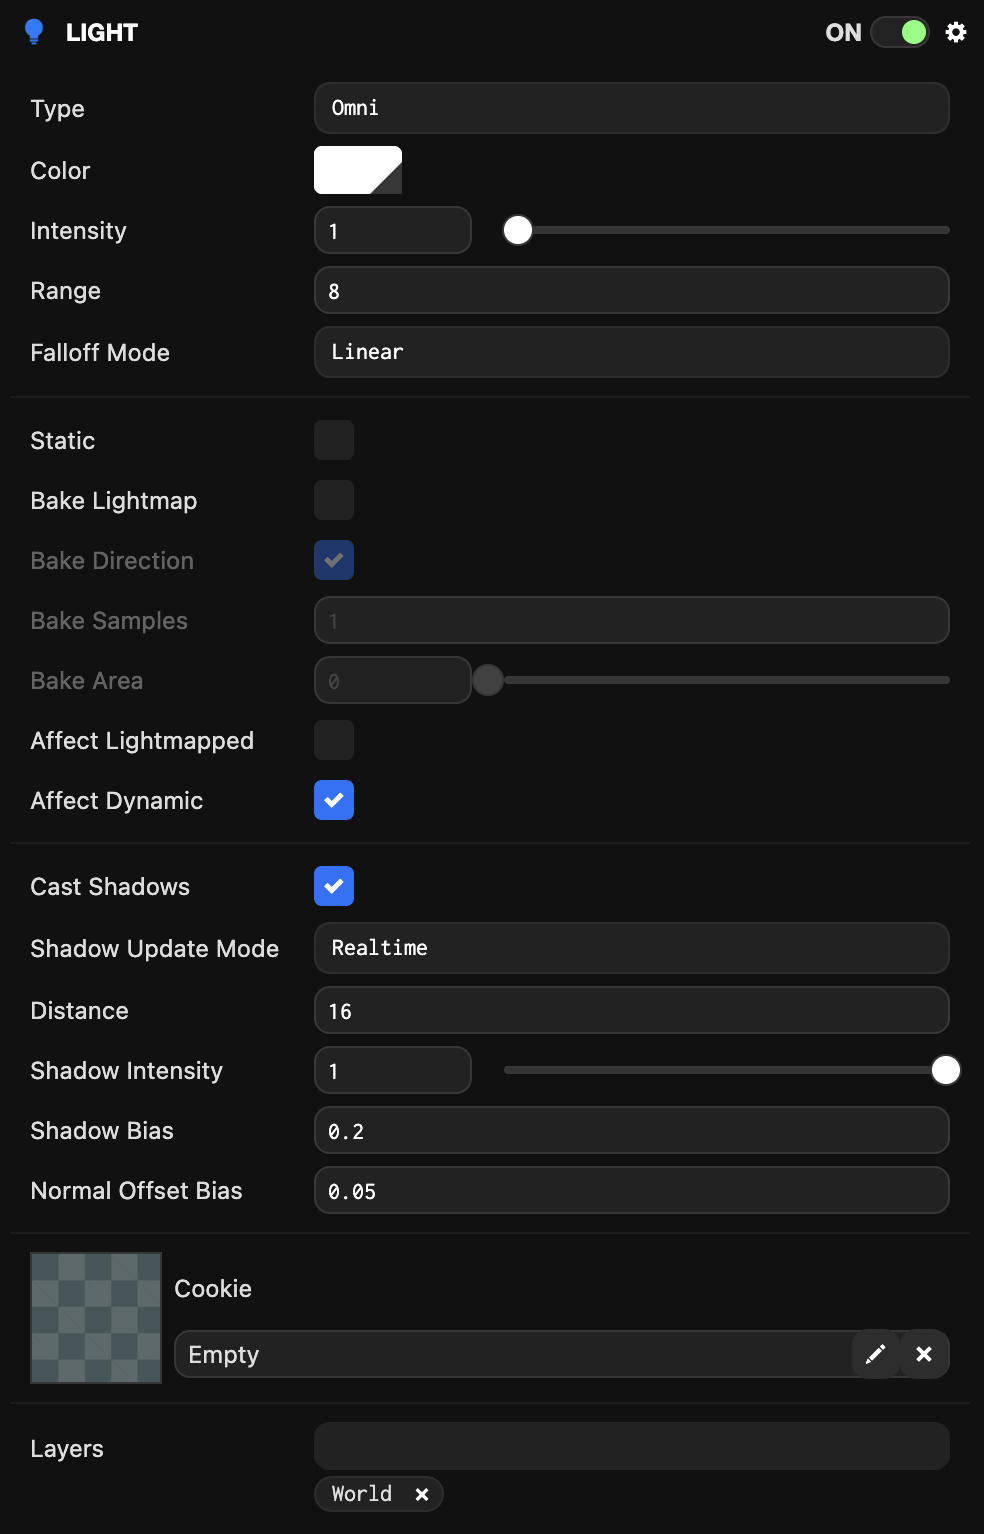Disable Affect Dynamic
The height and width of the screenshot is (1534, 984).
[x=334, y=800]
